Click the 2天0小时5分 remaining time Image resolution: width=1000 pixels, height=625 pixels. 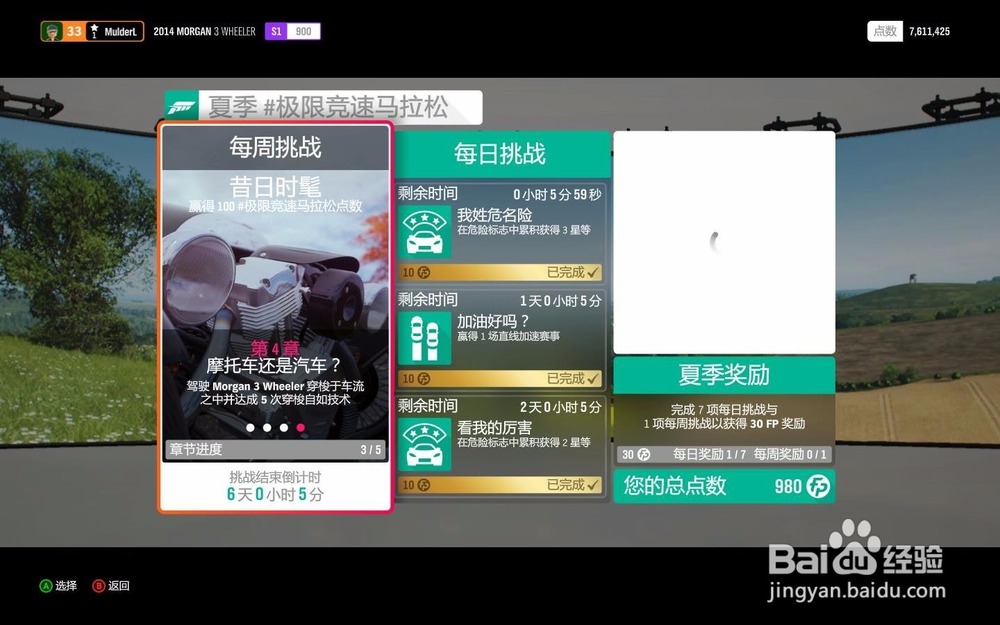[561, 407]
